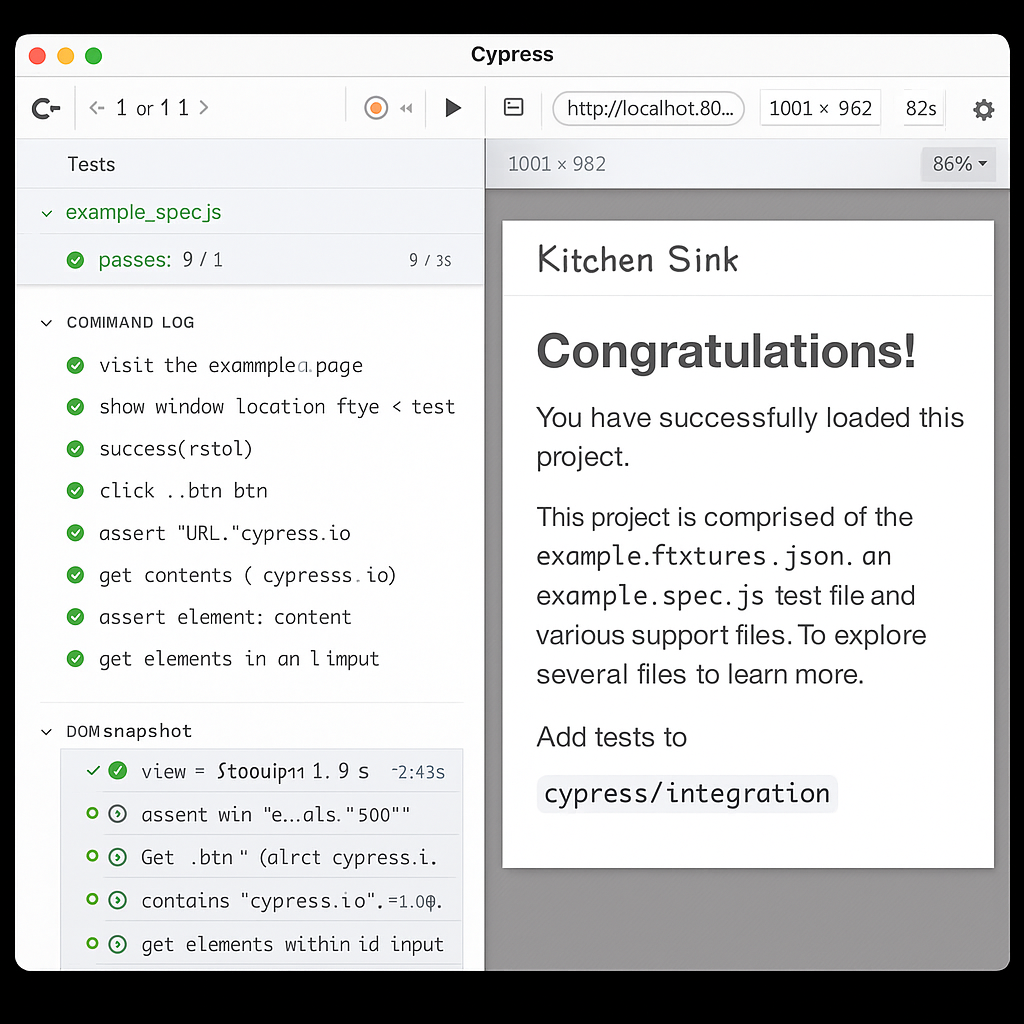Open the 86% zoom dropdown
The width and height of the screenshot is (1024, 1024).
(x=958, y=164)
